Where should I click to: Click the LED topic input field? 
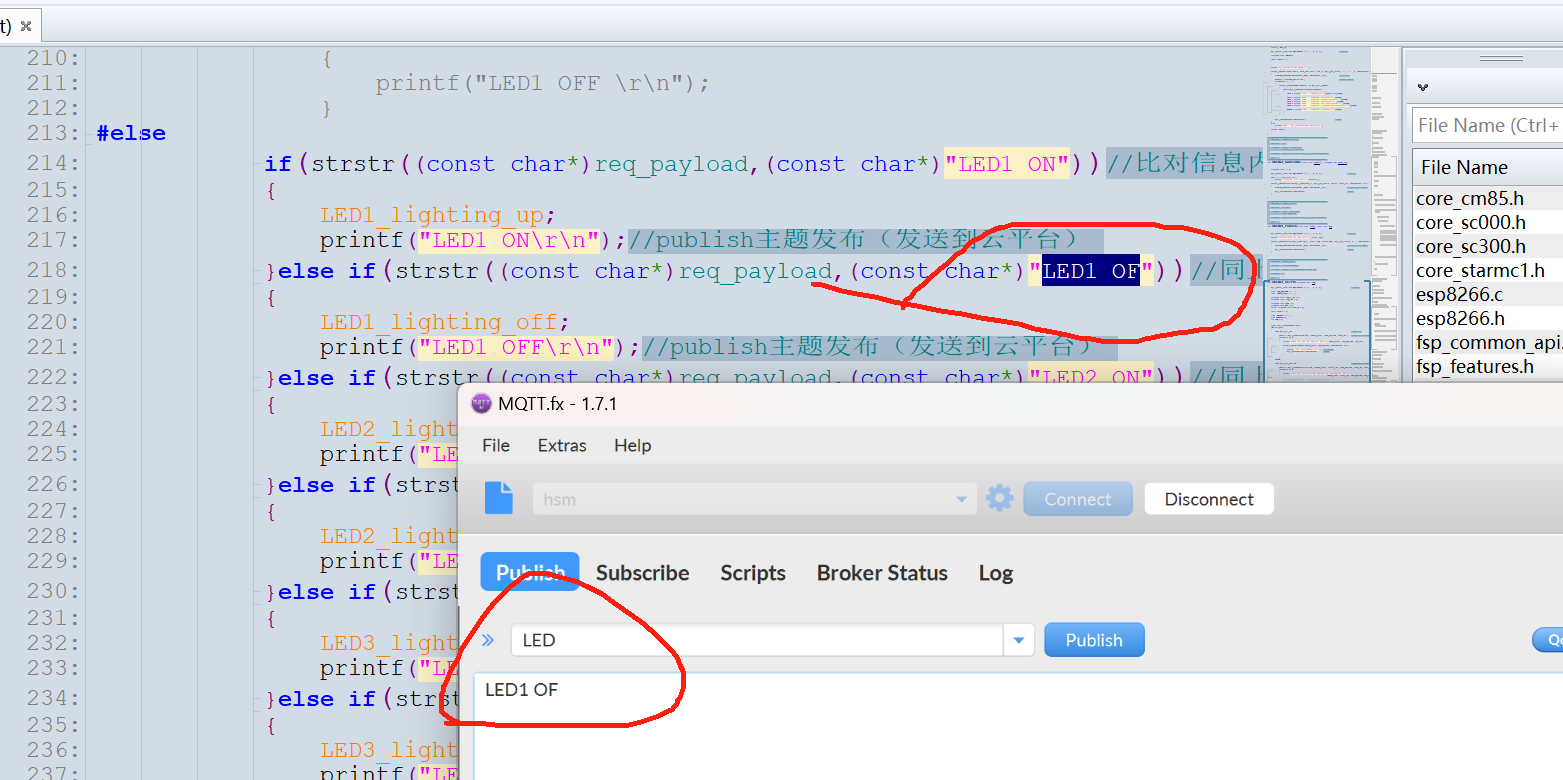point(757,640)
